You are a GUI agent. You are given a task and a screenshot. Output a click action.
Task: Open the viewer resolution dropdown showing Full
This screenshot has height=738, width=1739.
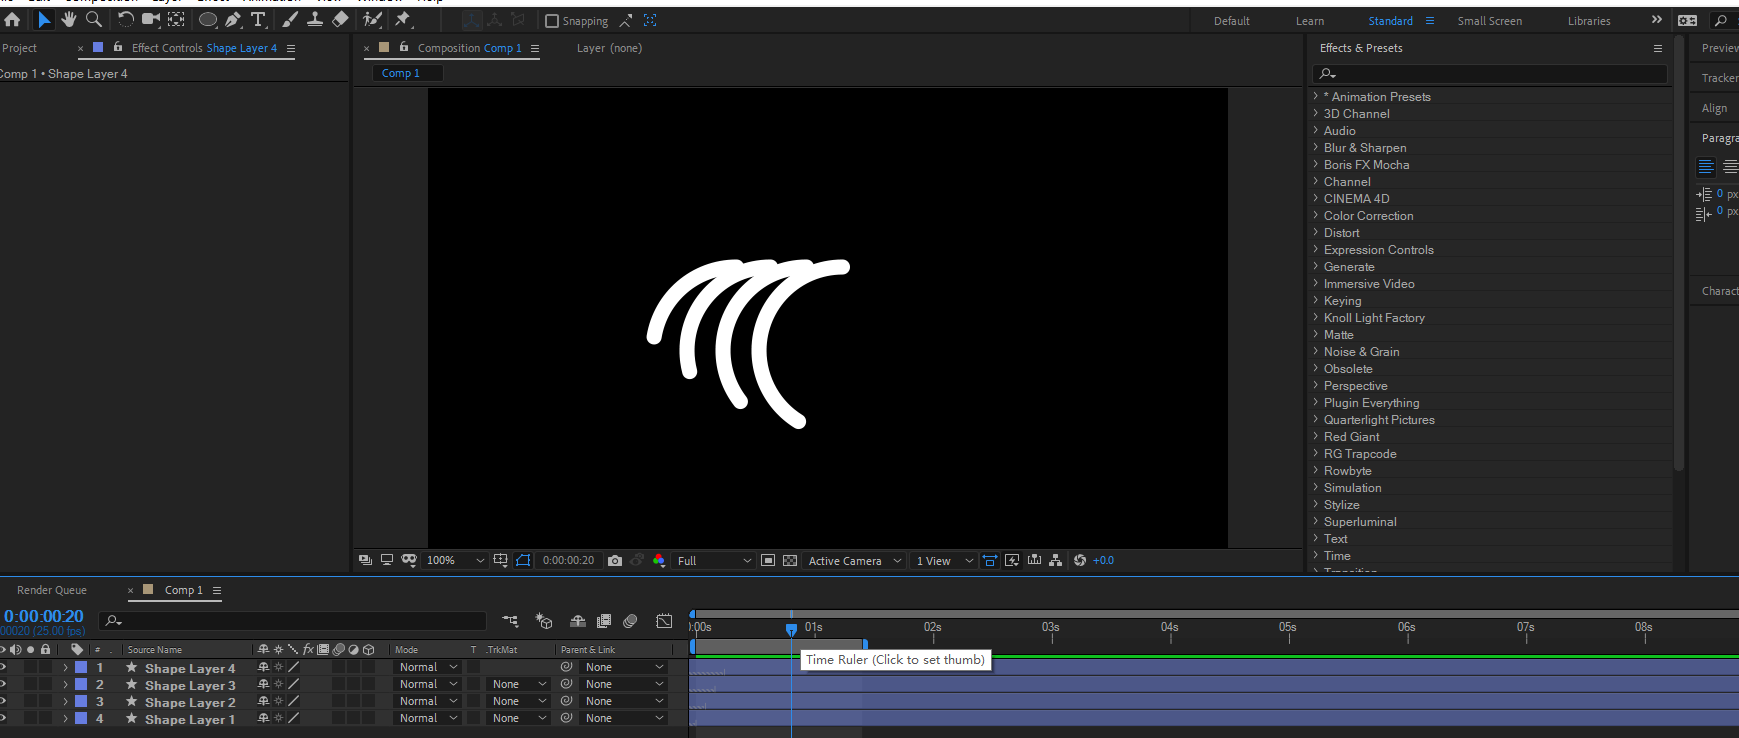(x=714, y=561)
